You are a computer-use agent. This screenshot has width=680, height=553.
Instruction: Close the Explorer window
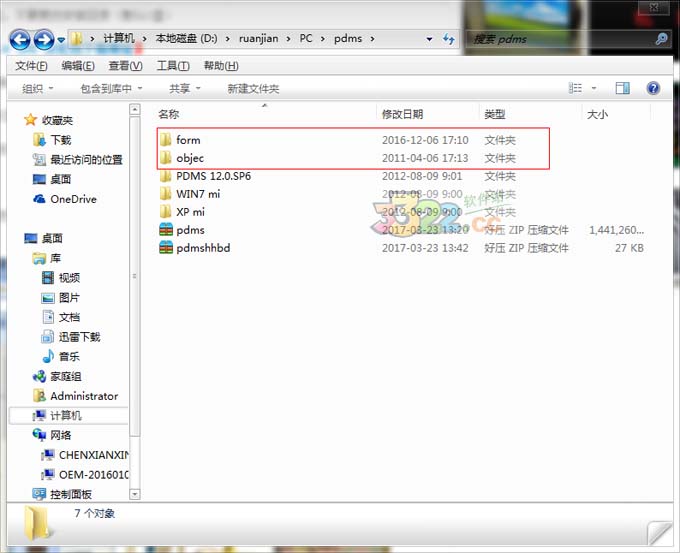click(x=654, y=7)
